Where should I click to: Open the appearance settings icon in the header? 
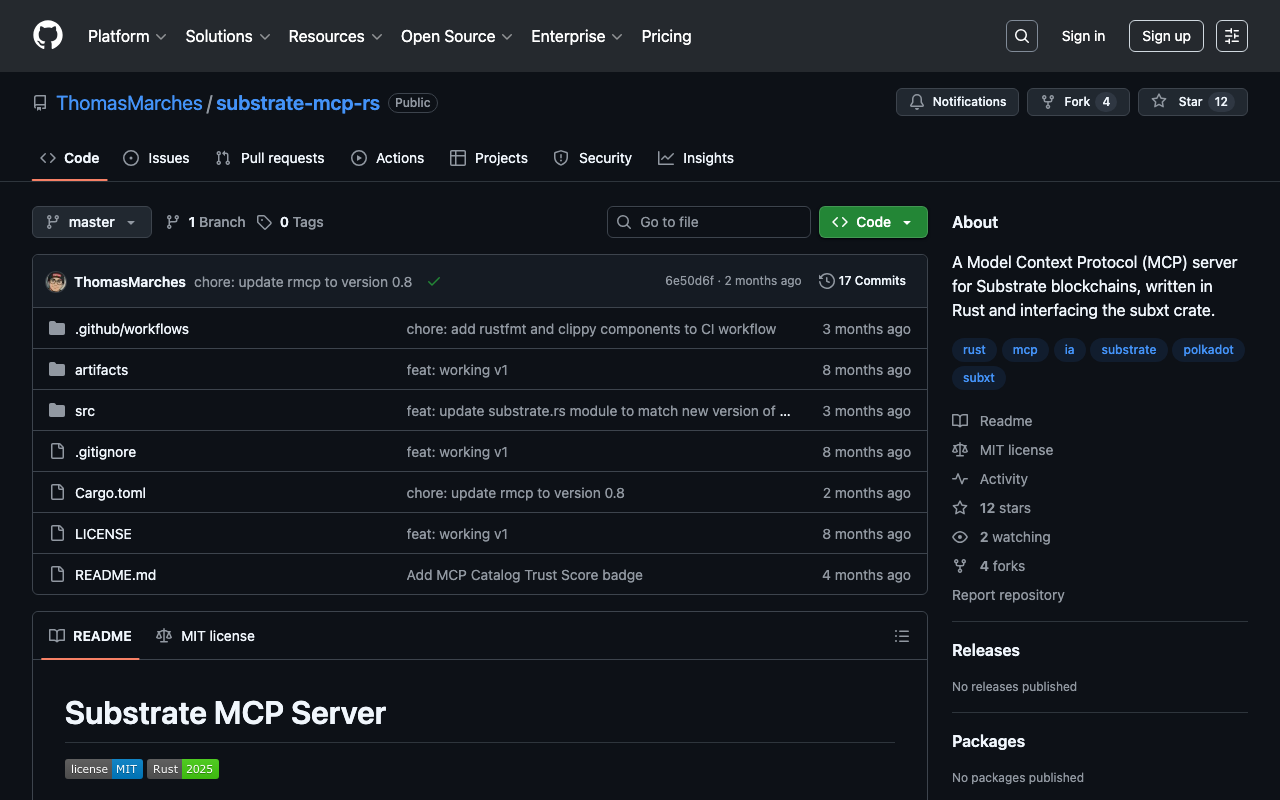point(1232,36)
